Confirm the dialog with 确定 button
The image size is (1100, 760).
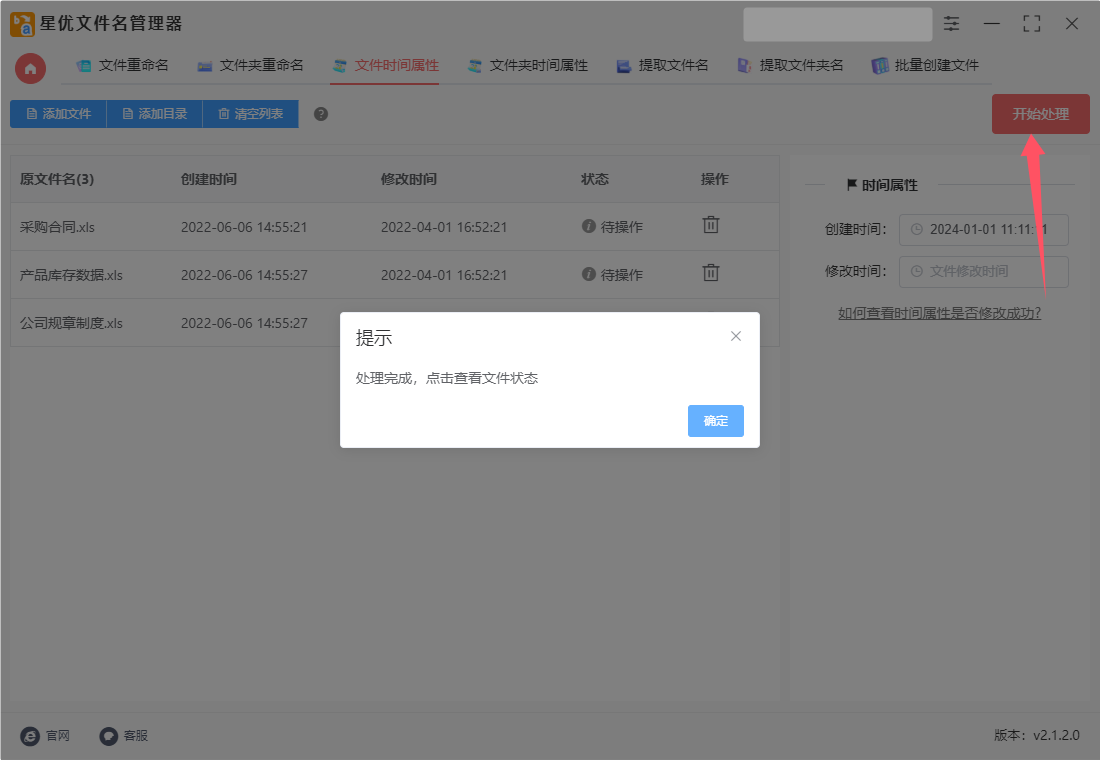(716, 421)
